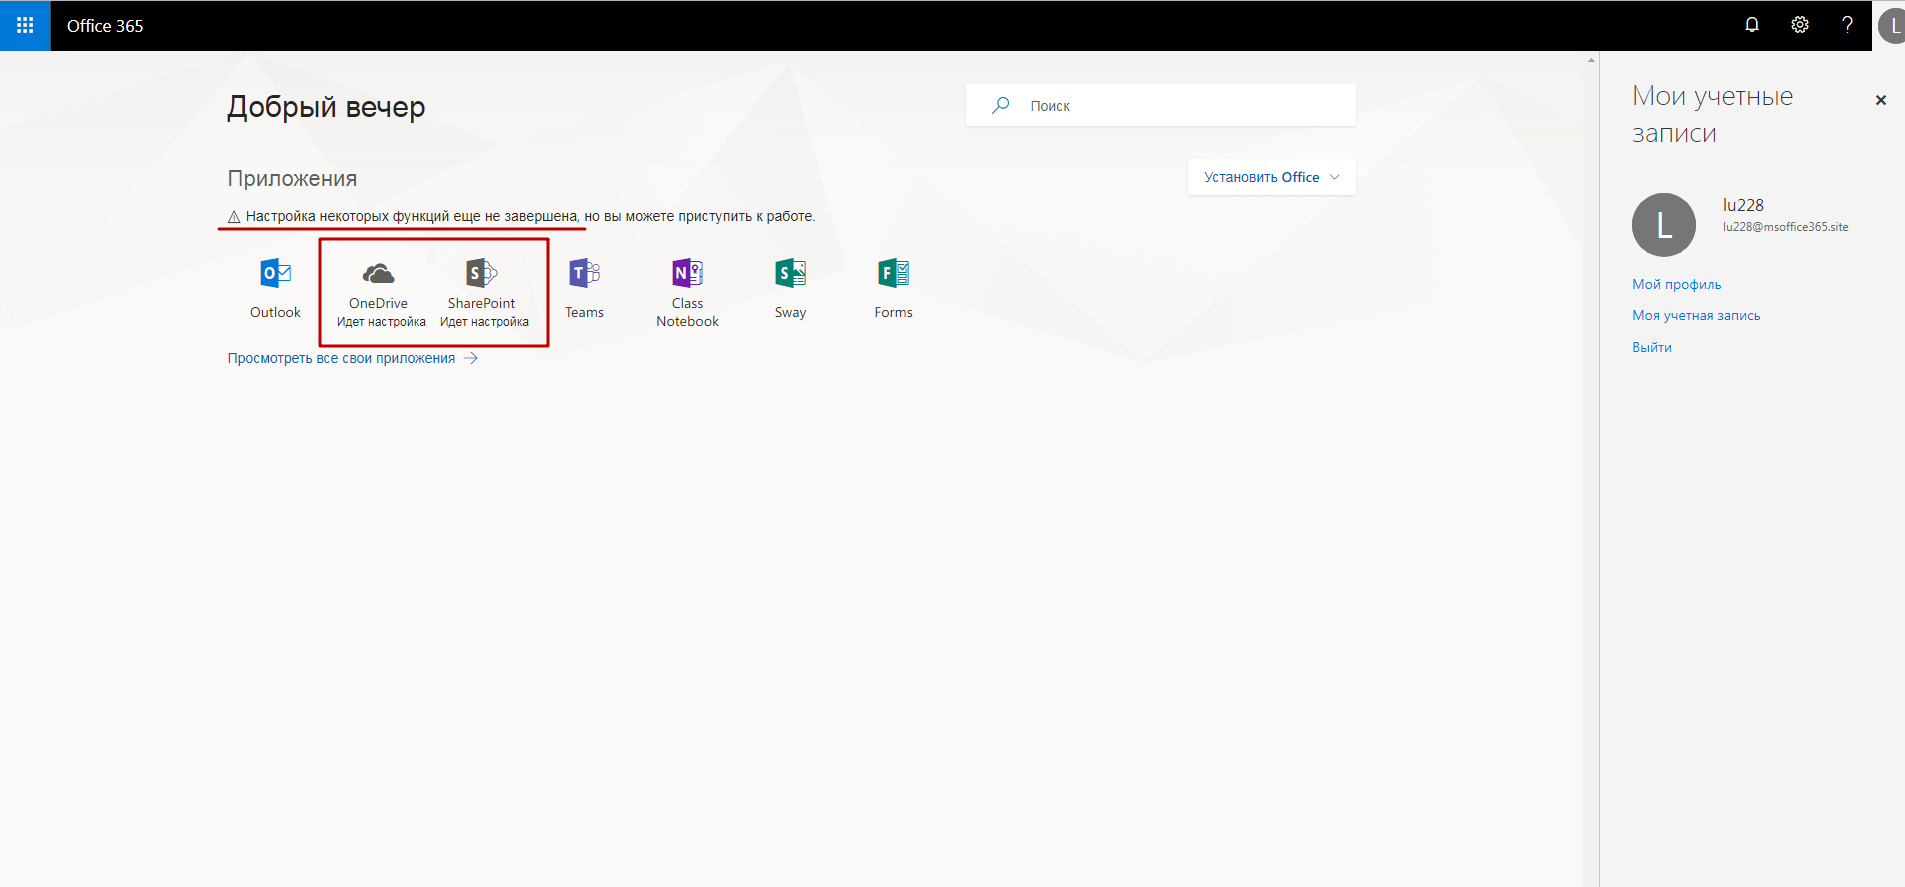Open help question mark
The image size is (1905, 887).
1847,25
